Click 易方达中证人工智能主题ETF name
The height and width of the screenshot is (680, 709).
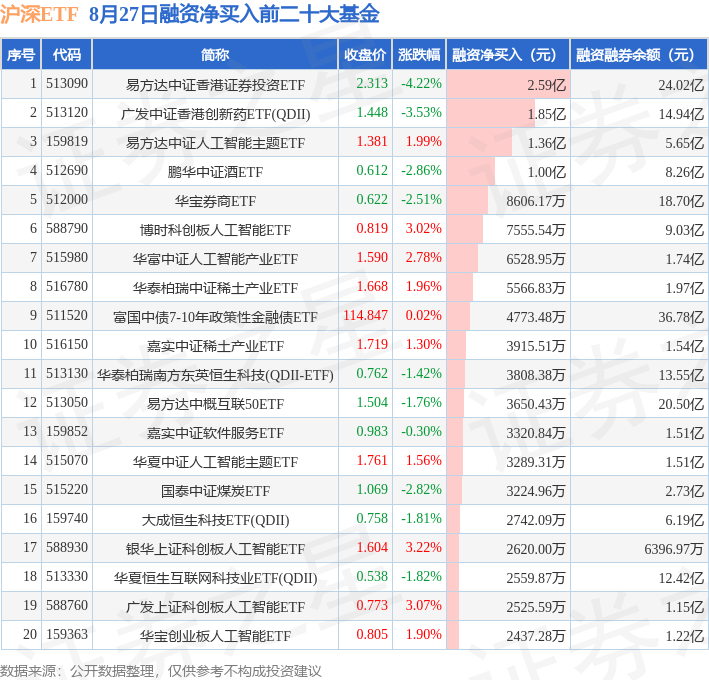coord(215,143)
